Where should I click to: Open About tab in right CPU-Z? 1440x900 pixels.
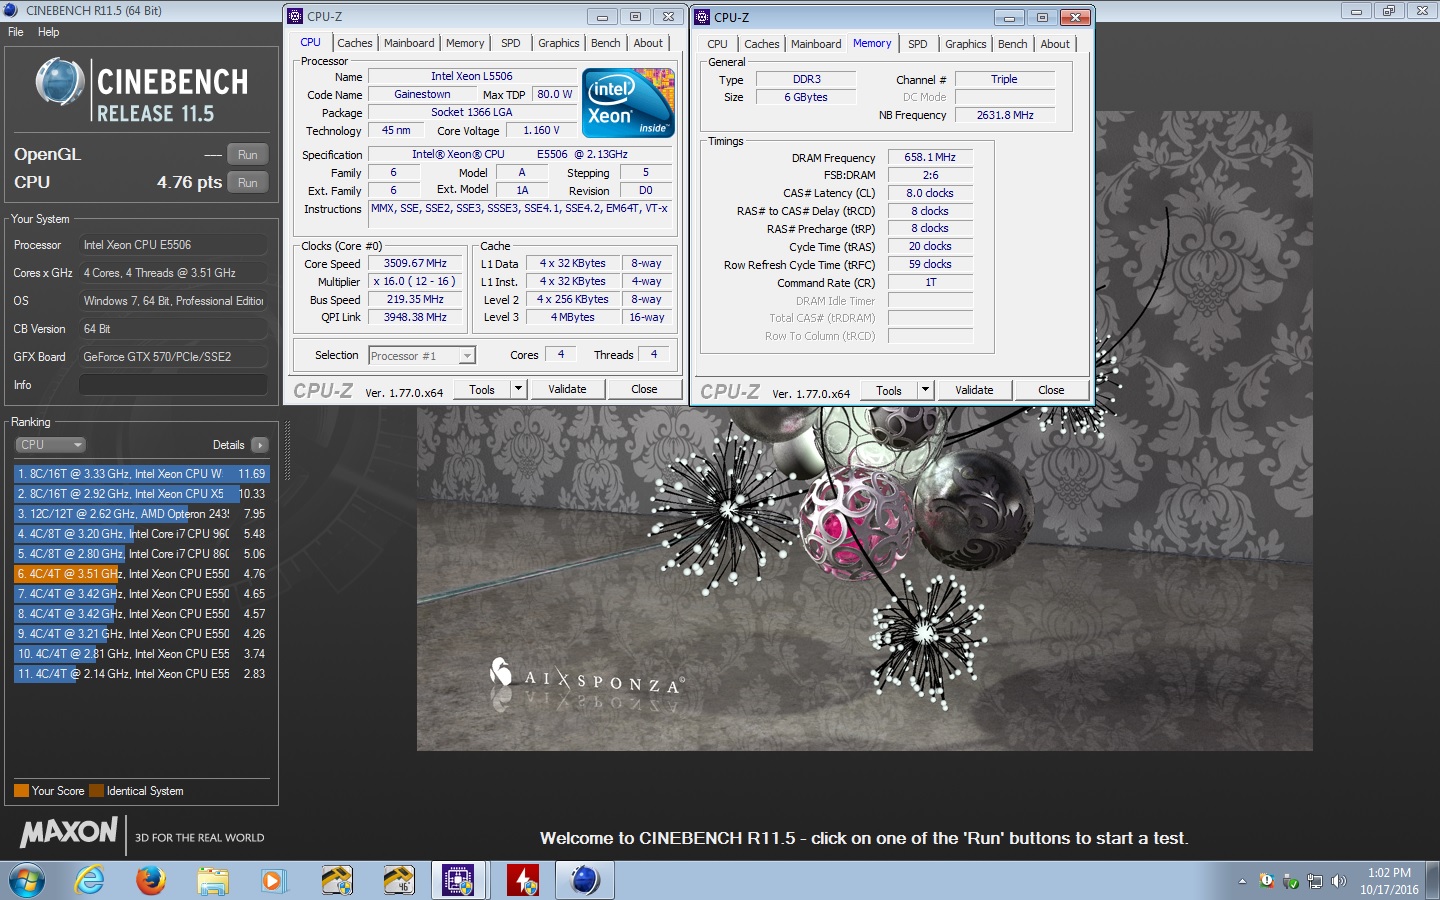(1055, 44)
